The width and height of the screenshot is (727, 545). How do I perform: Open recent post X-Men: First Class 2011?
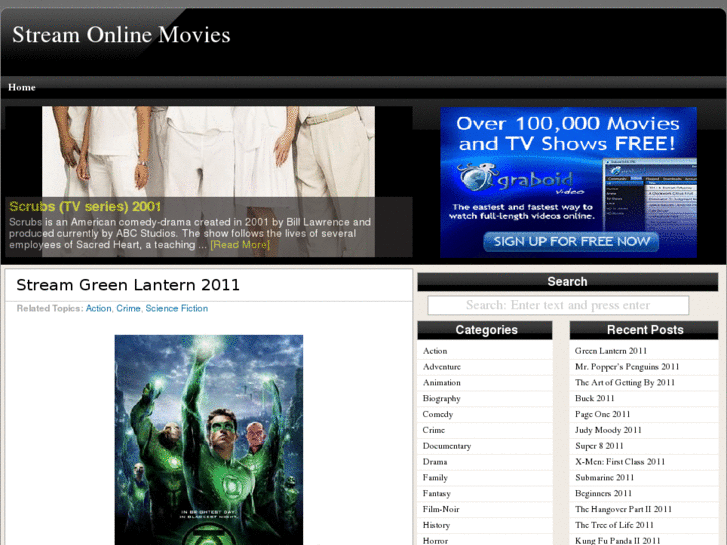(620, 462)
